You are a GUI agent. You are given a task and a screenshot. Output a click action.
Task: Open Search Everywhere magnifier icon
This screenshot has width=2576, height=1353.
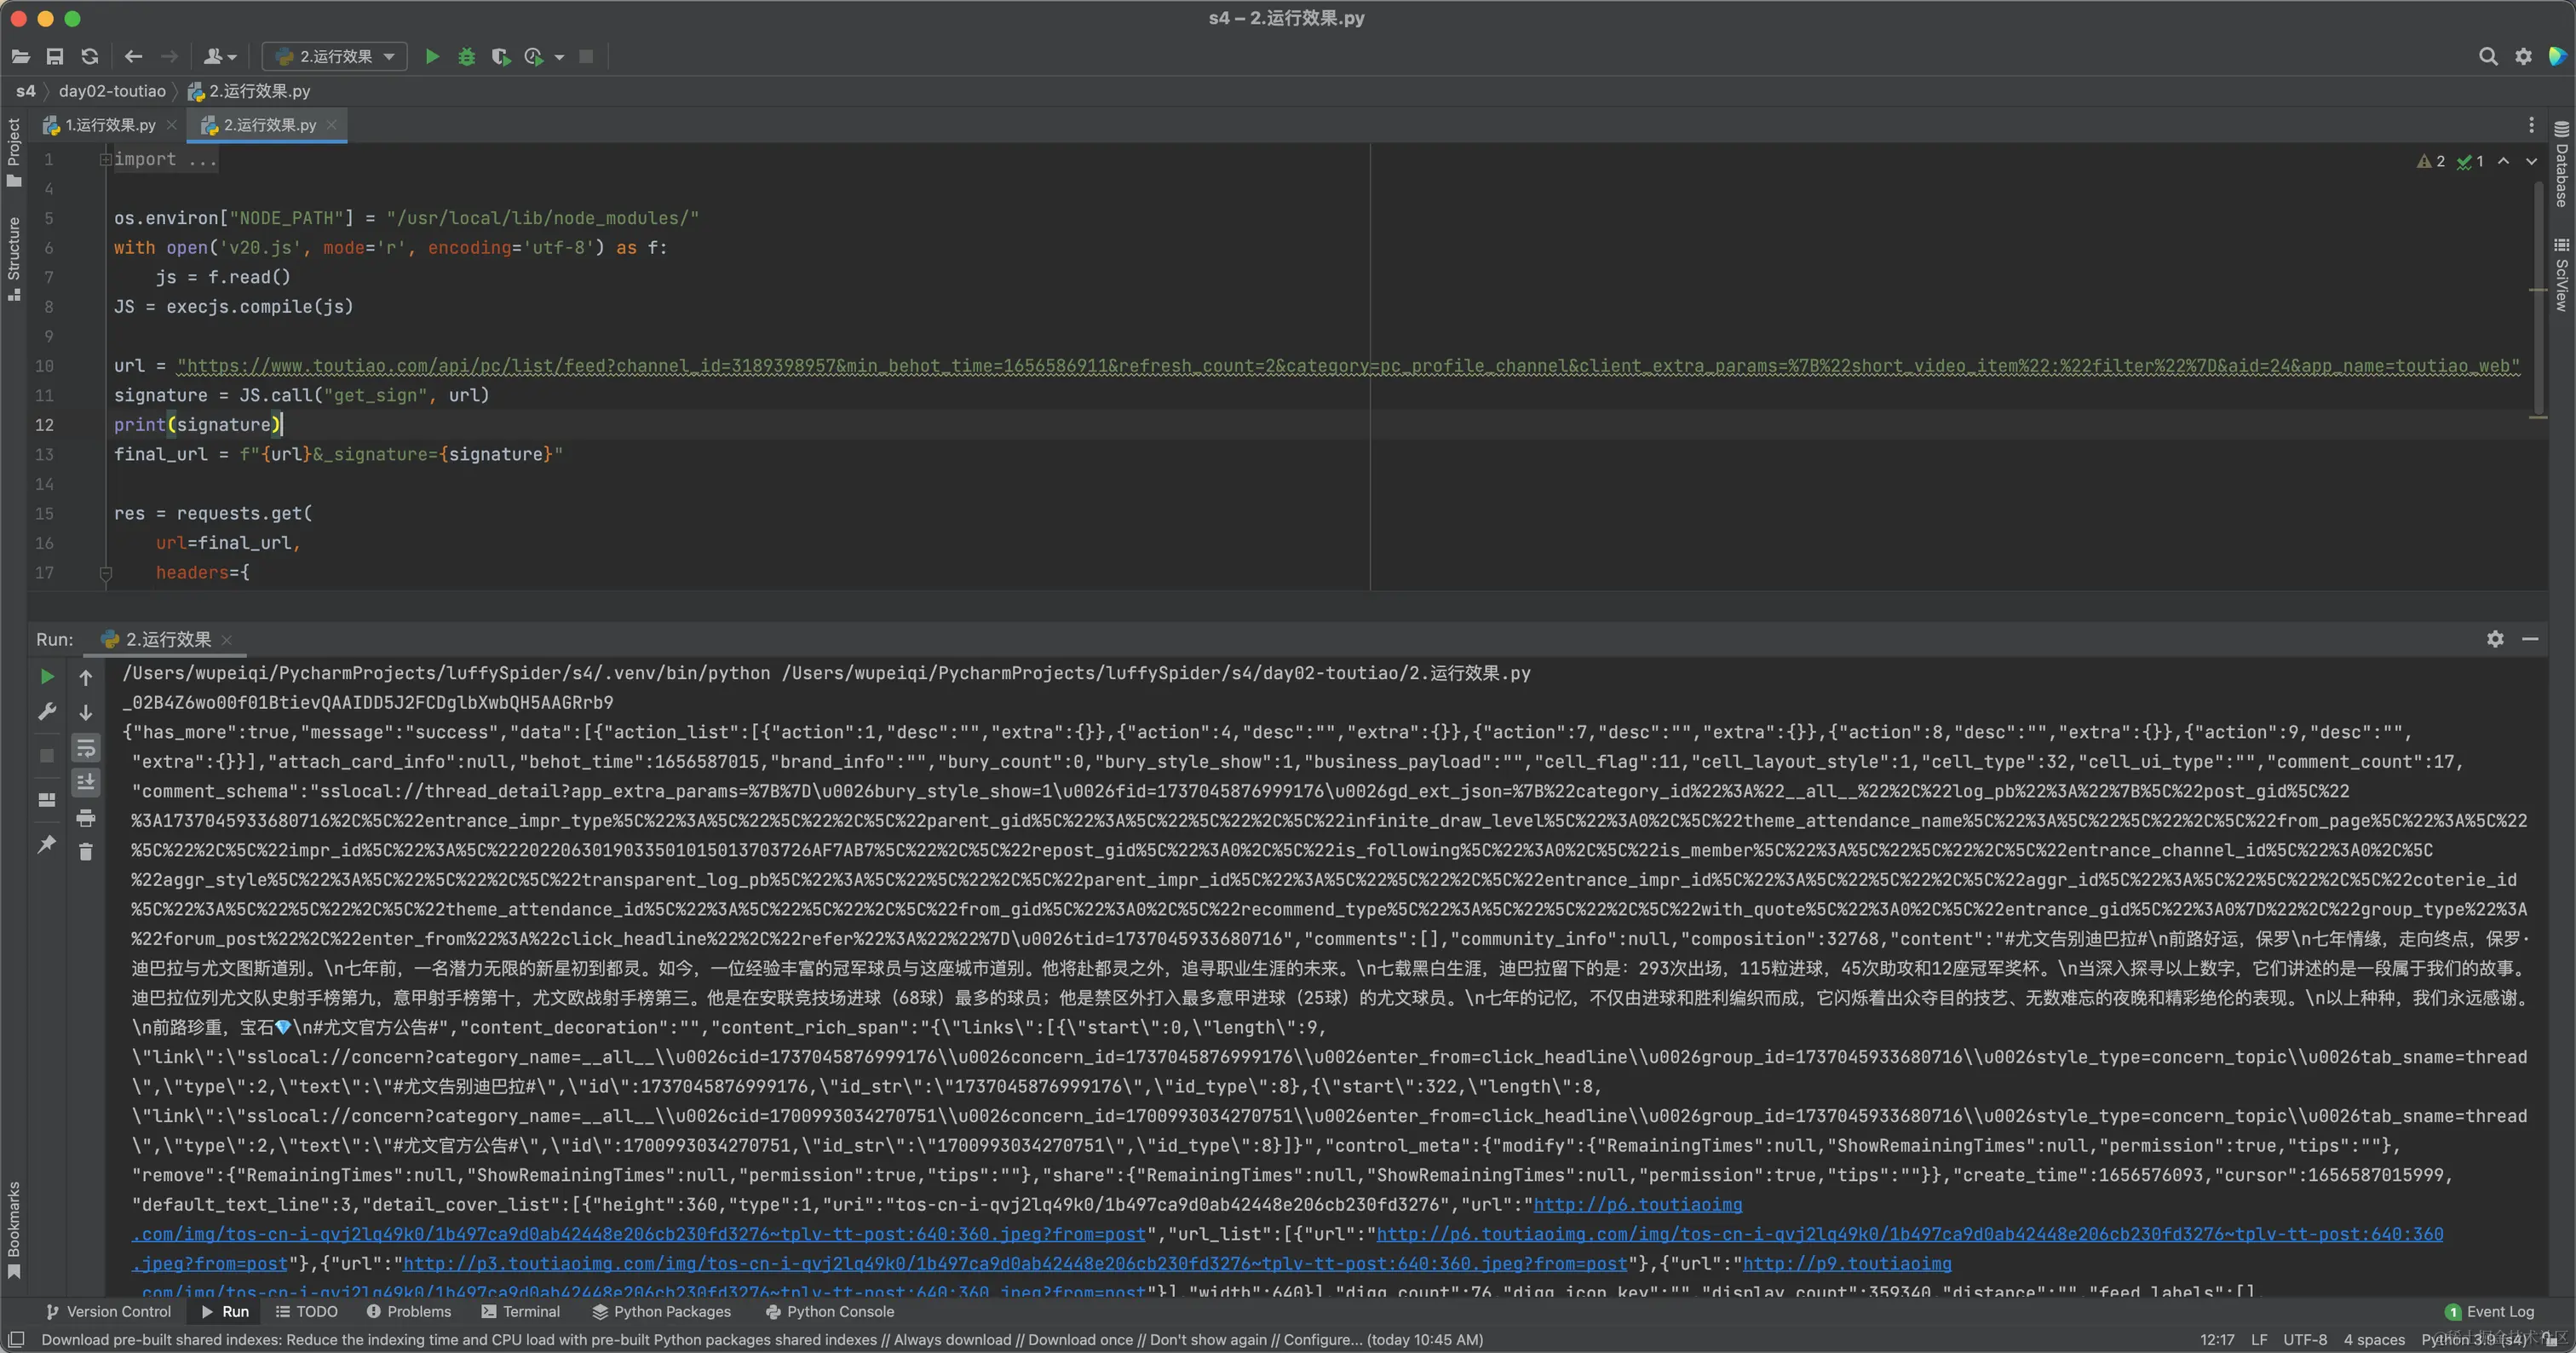pos(2488,57)
